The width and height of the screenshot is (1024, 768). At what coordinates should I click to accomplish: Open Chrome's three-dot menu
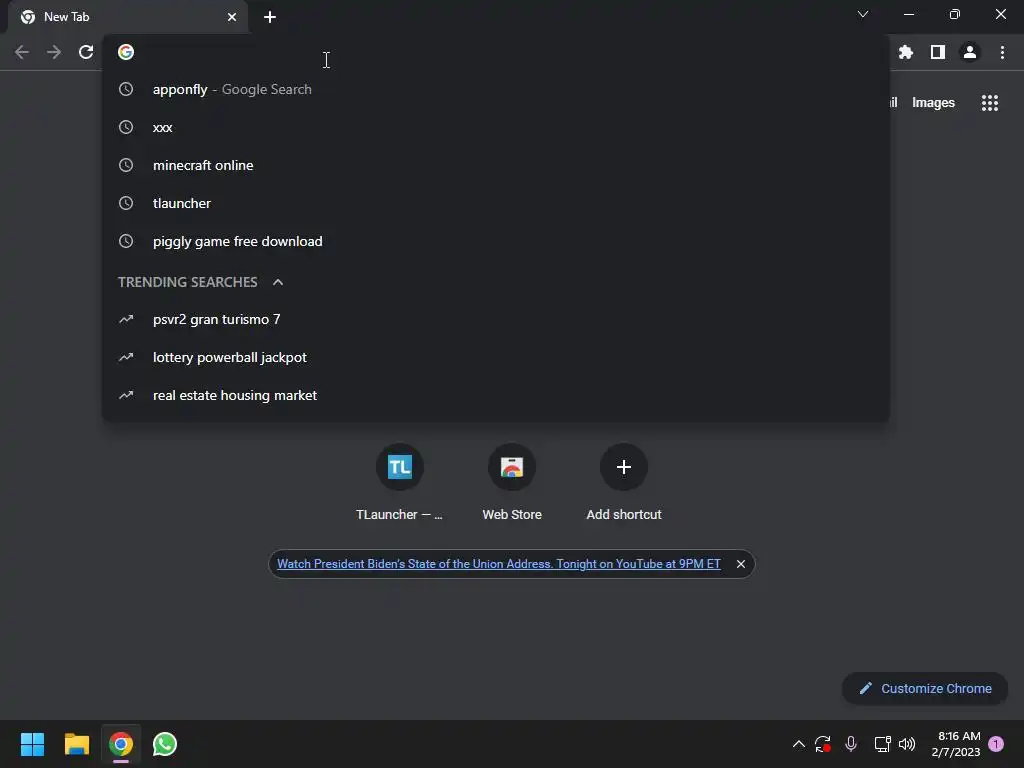click(1002, 52)
